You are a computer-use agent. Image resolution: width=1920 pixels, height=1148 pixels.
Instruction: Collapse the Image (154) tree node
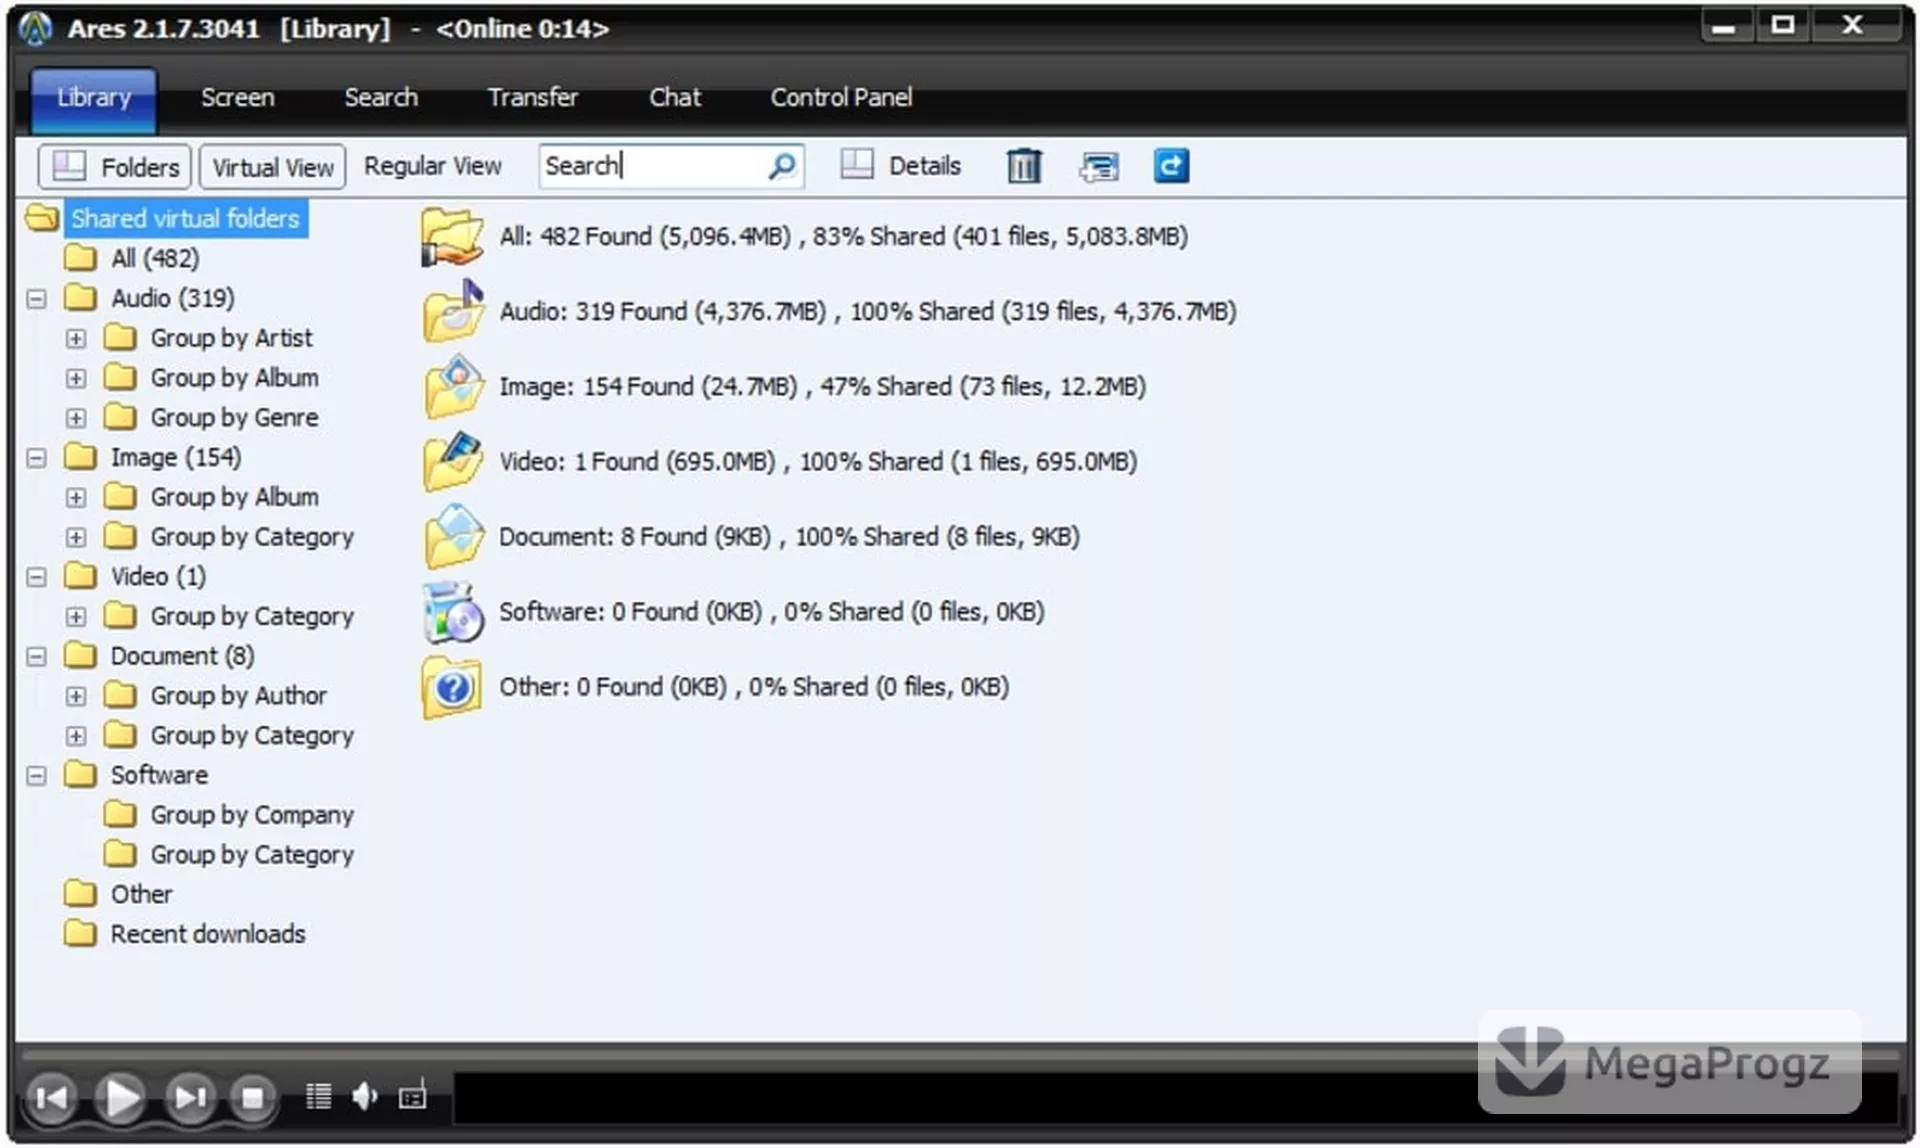(36, 458)
